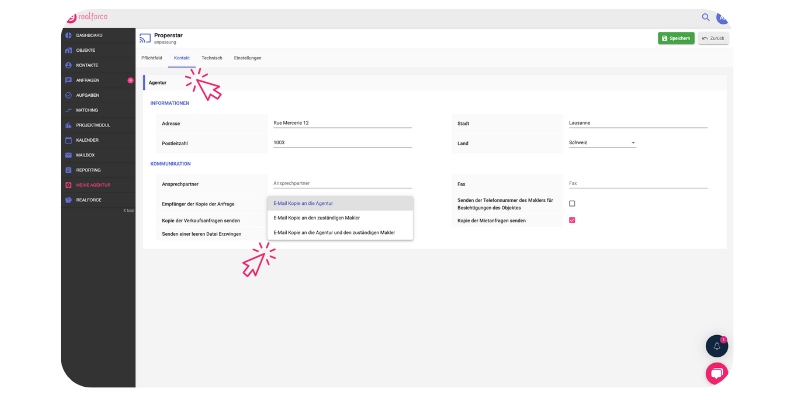The width and height of the screenshot is (800, 400).
Task: Click the search magnifier icon
Action: click(x=706, y=17)
